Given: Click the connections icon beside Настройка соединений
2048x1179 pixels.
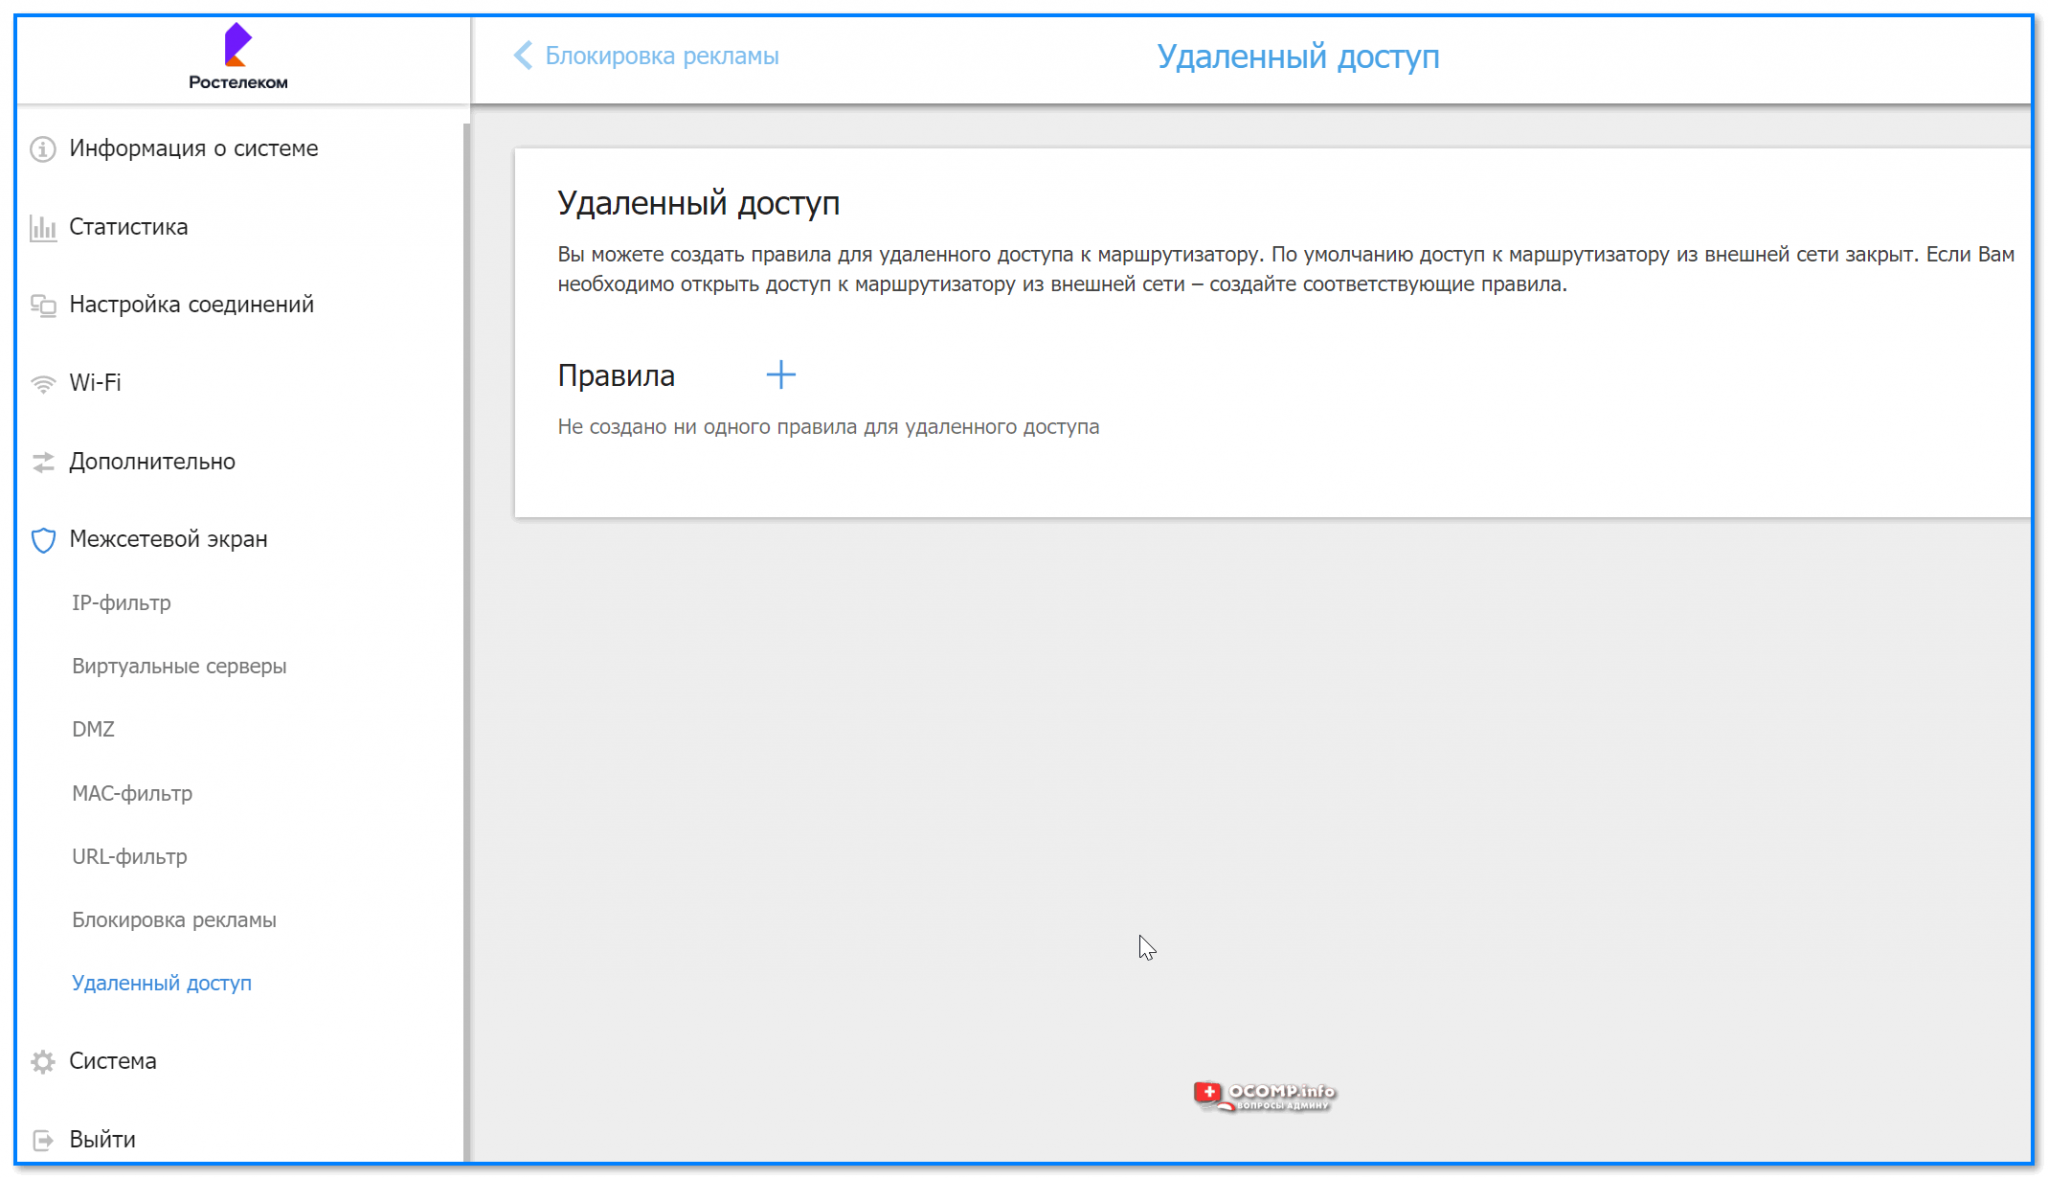Looking at the screenshot, I should (x=43, y=305).
